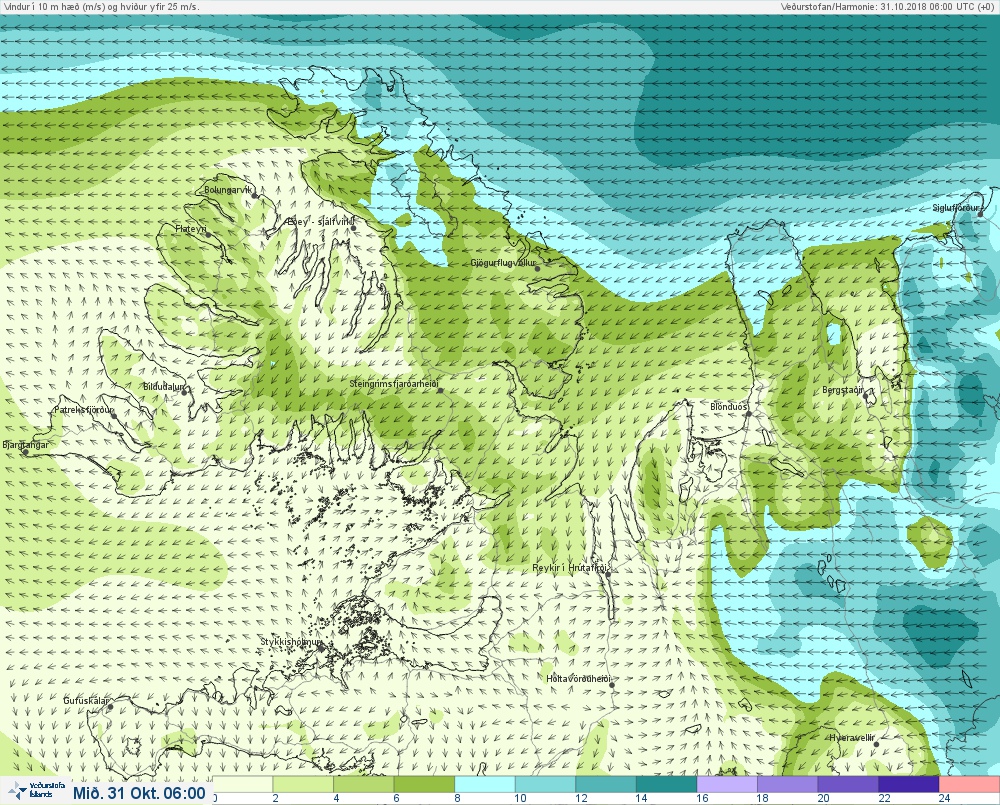The height and width of the screenshot is (805, 1000).
Task: Click the Hveravellir station label
Action: [852, 737]
